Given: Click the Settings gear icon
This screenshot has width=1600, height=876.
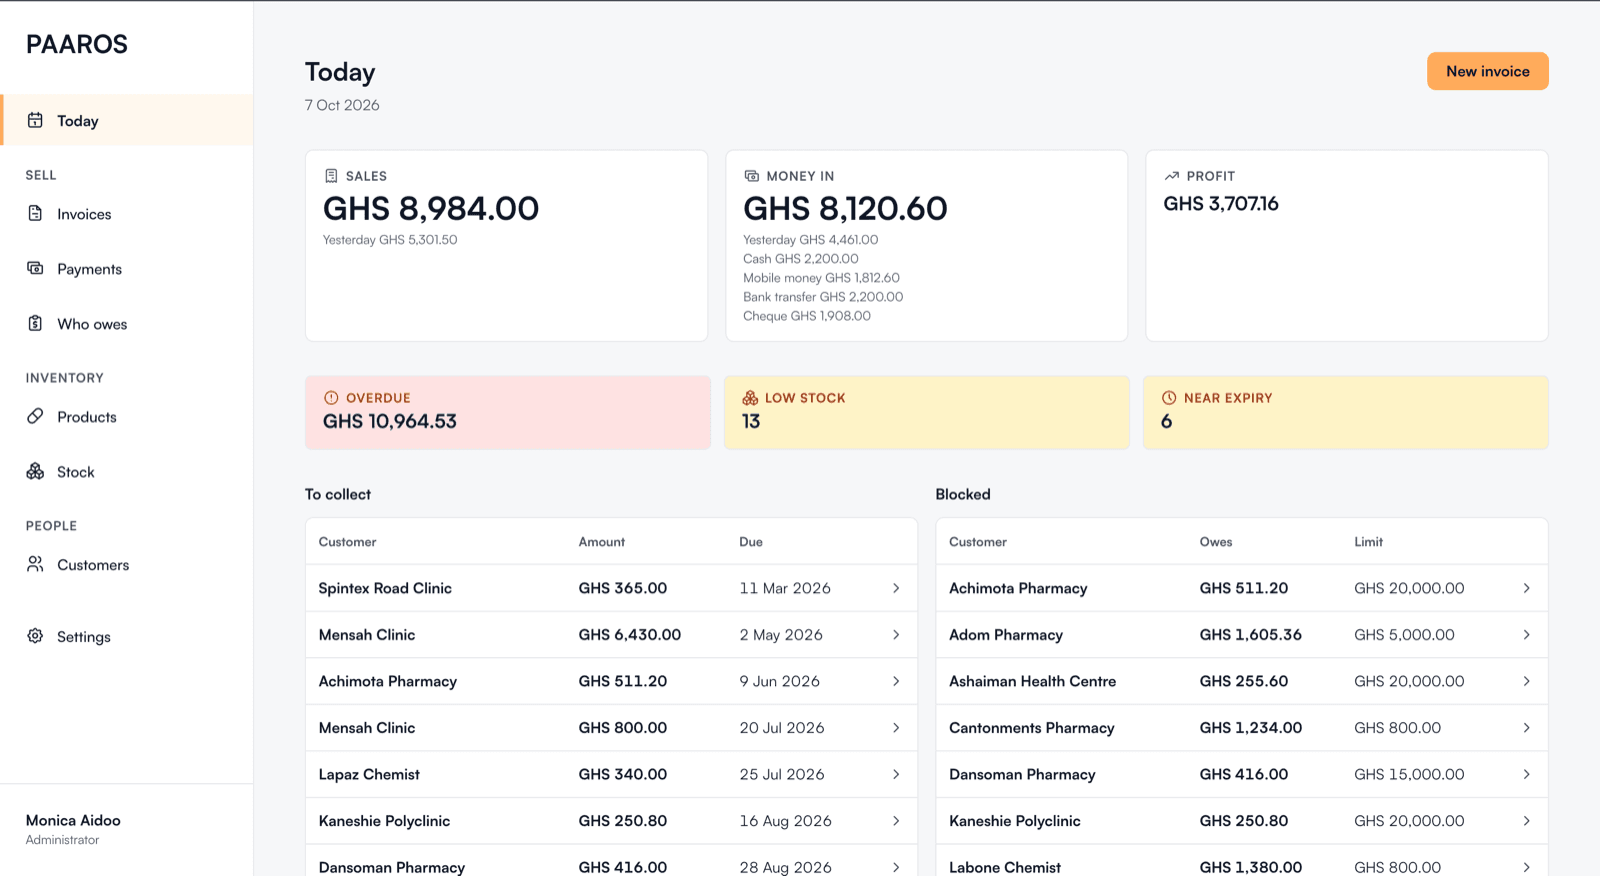Looking at the screenshot, I should 35,636.
